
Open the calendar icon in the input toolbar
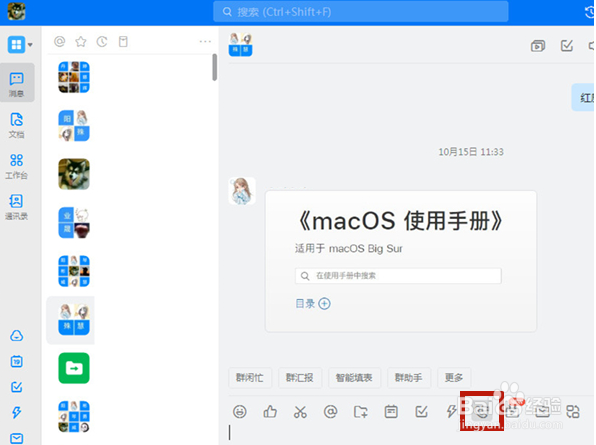tap(391, 412)
